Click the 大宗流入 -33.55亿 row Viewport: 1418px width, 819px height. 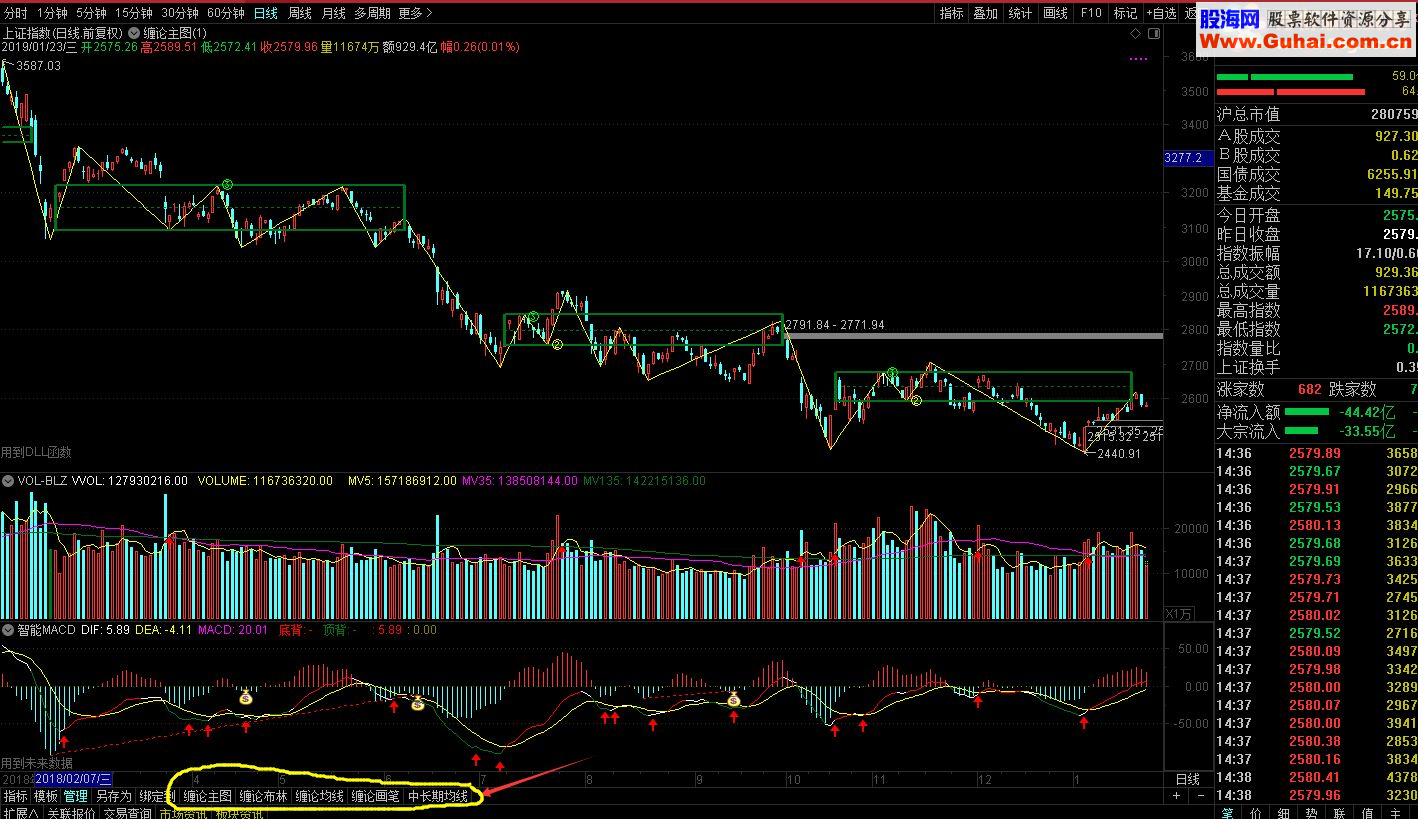click(x=1316, y=432)
